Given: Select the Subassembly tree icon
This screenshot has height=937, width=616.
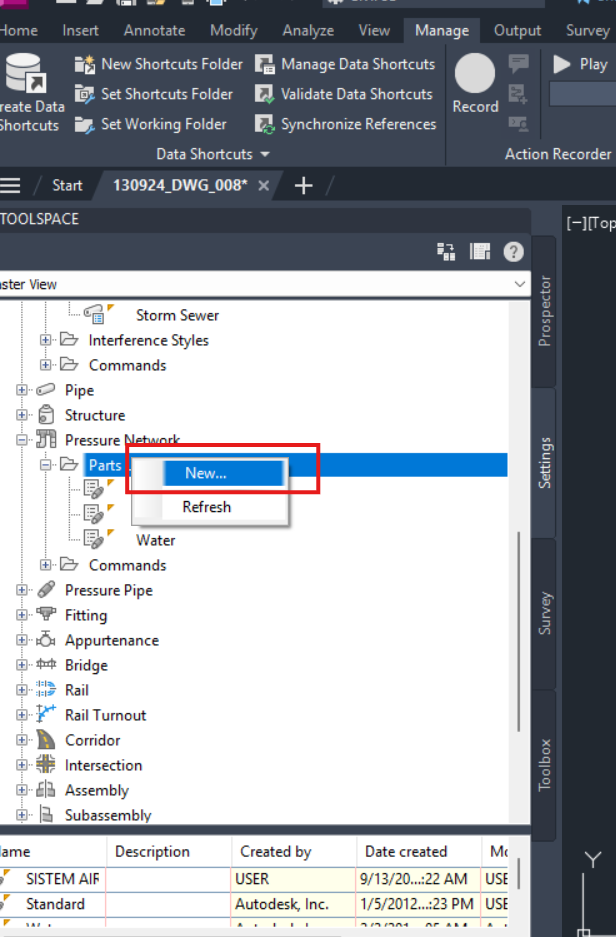Looking at the screenshot, I should click(46, 814).
